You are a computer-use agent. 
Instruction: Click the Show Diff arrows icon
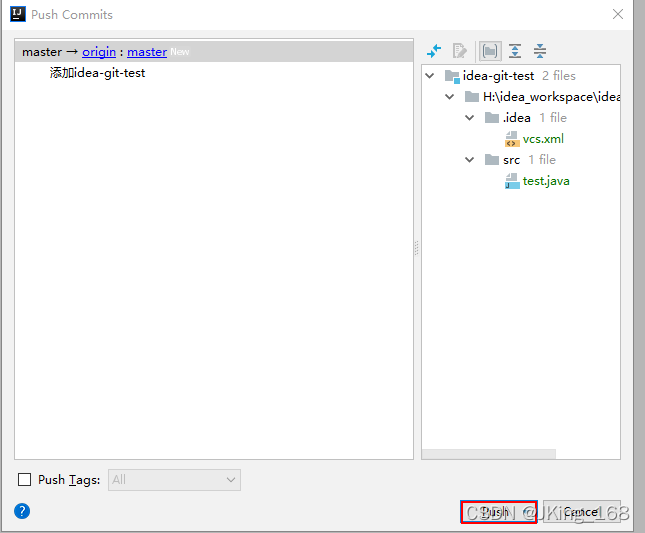point(434,51)
